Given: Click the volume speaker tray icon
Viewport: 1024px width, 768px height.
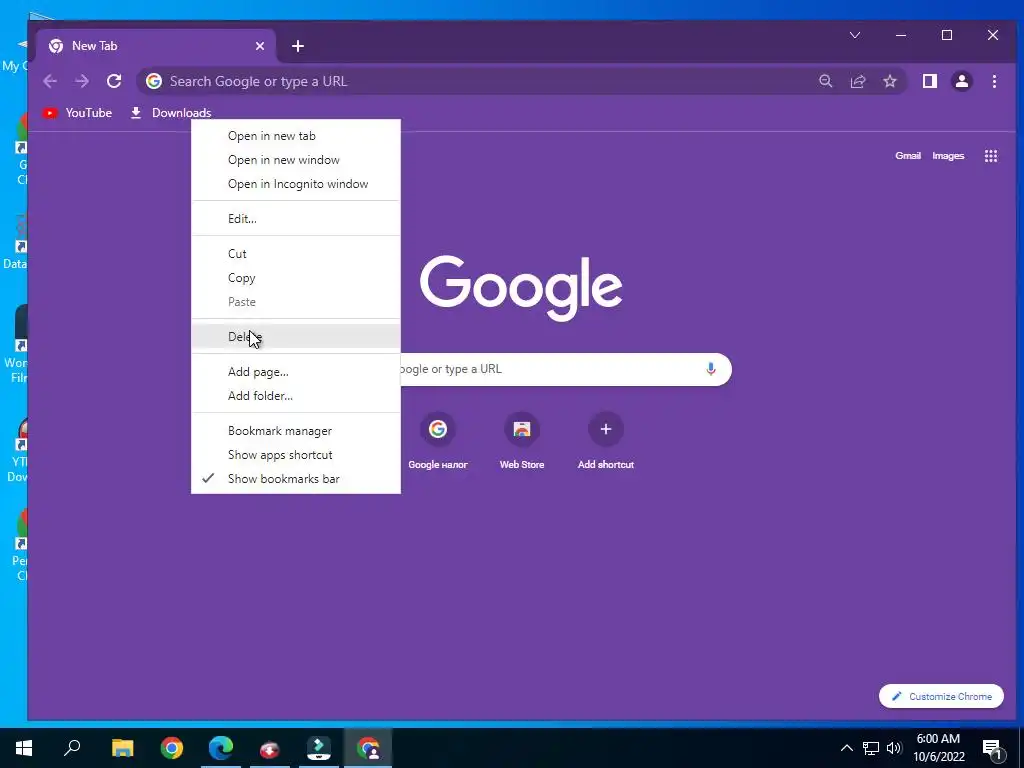Looking at the screenshot, I should click(894, 748).
